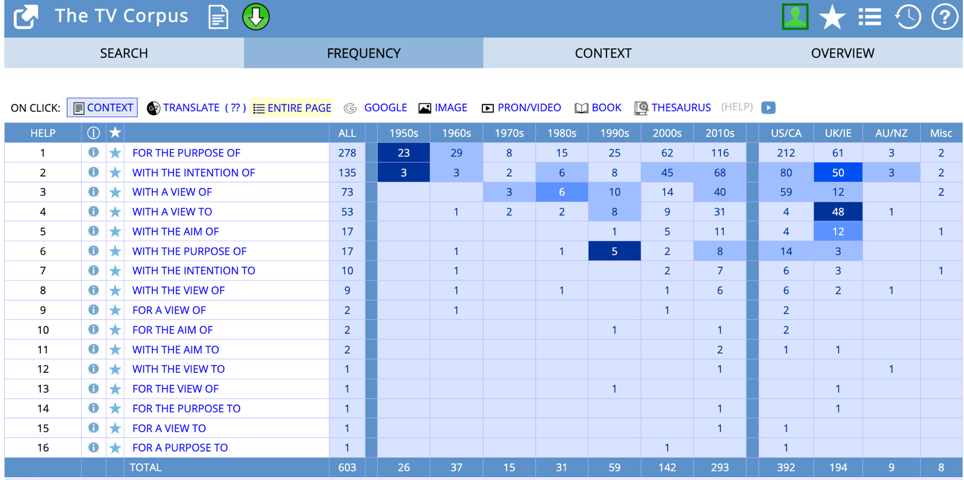The width and height of the screenshot is (964, 480).
Task: Star the FOR THE PURPOSE OF row
Action: click(115, 153)
